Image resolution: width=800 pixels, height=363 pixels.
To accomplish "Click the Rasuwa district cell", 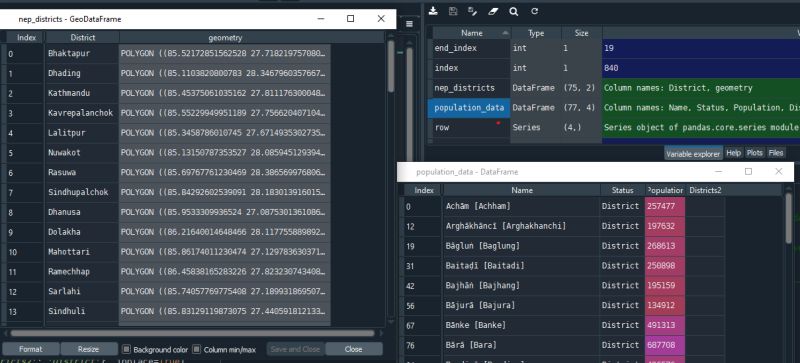I will (82, 172).
